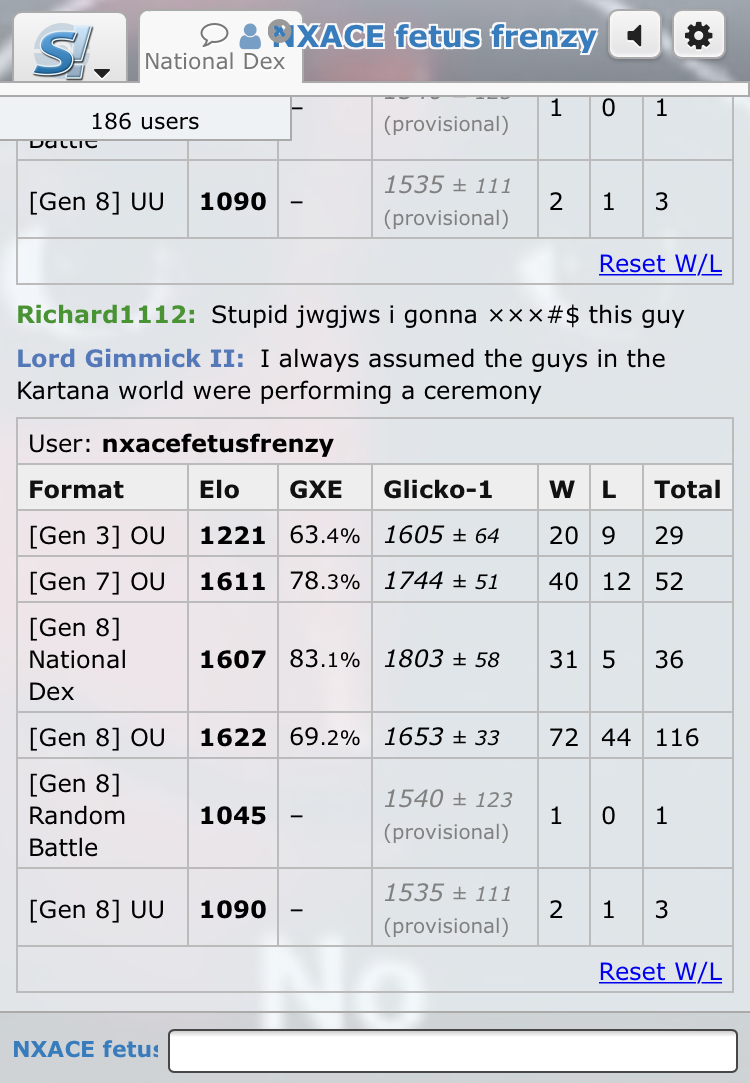Click the [Gen 8] OU ladder row
The height and width of the screenshot is (1083, 750).
(97, 738)
